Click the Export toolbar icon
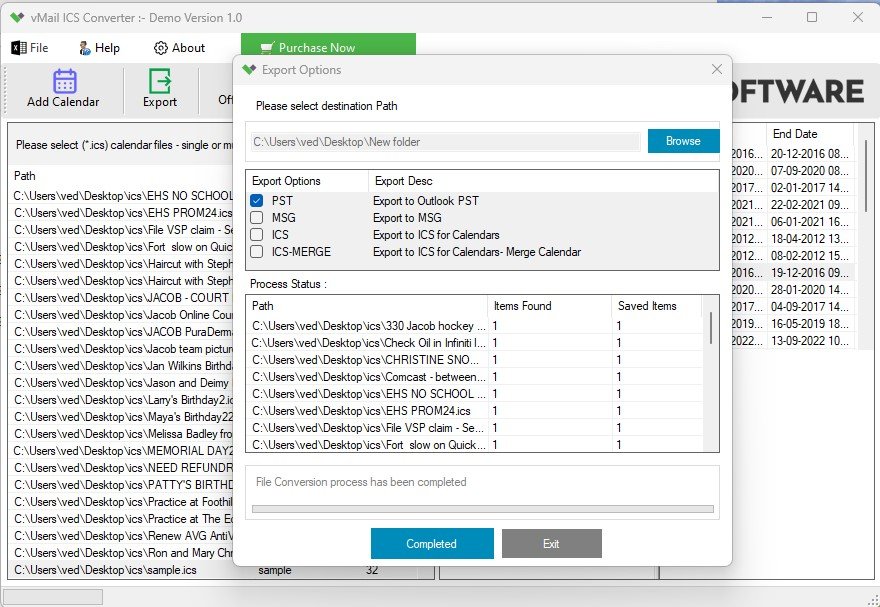Image resolution: width=880 pixels, height=607 pixels. coord(160,81)
